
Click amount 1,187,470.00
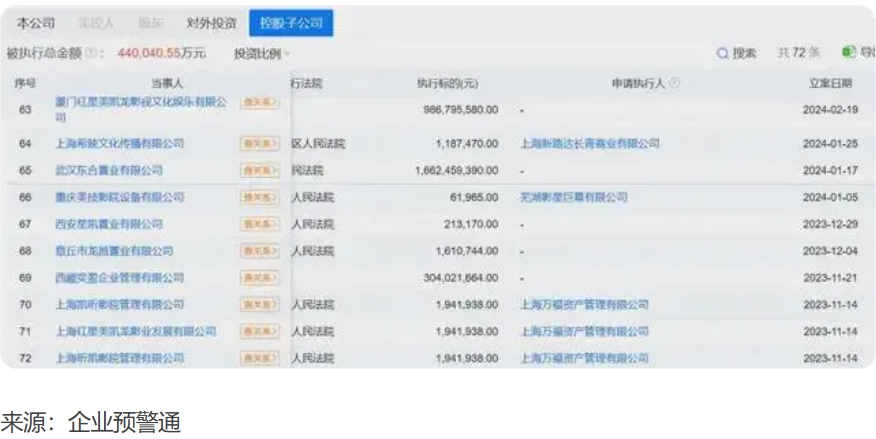(x=466, y=144)
